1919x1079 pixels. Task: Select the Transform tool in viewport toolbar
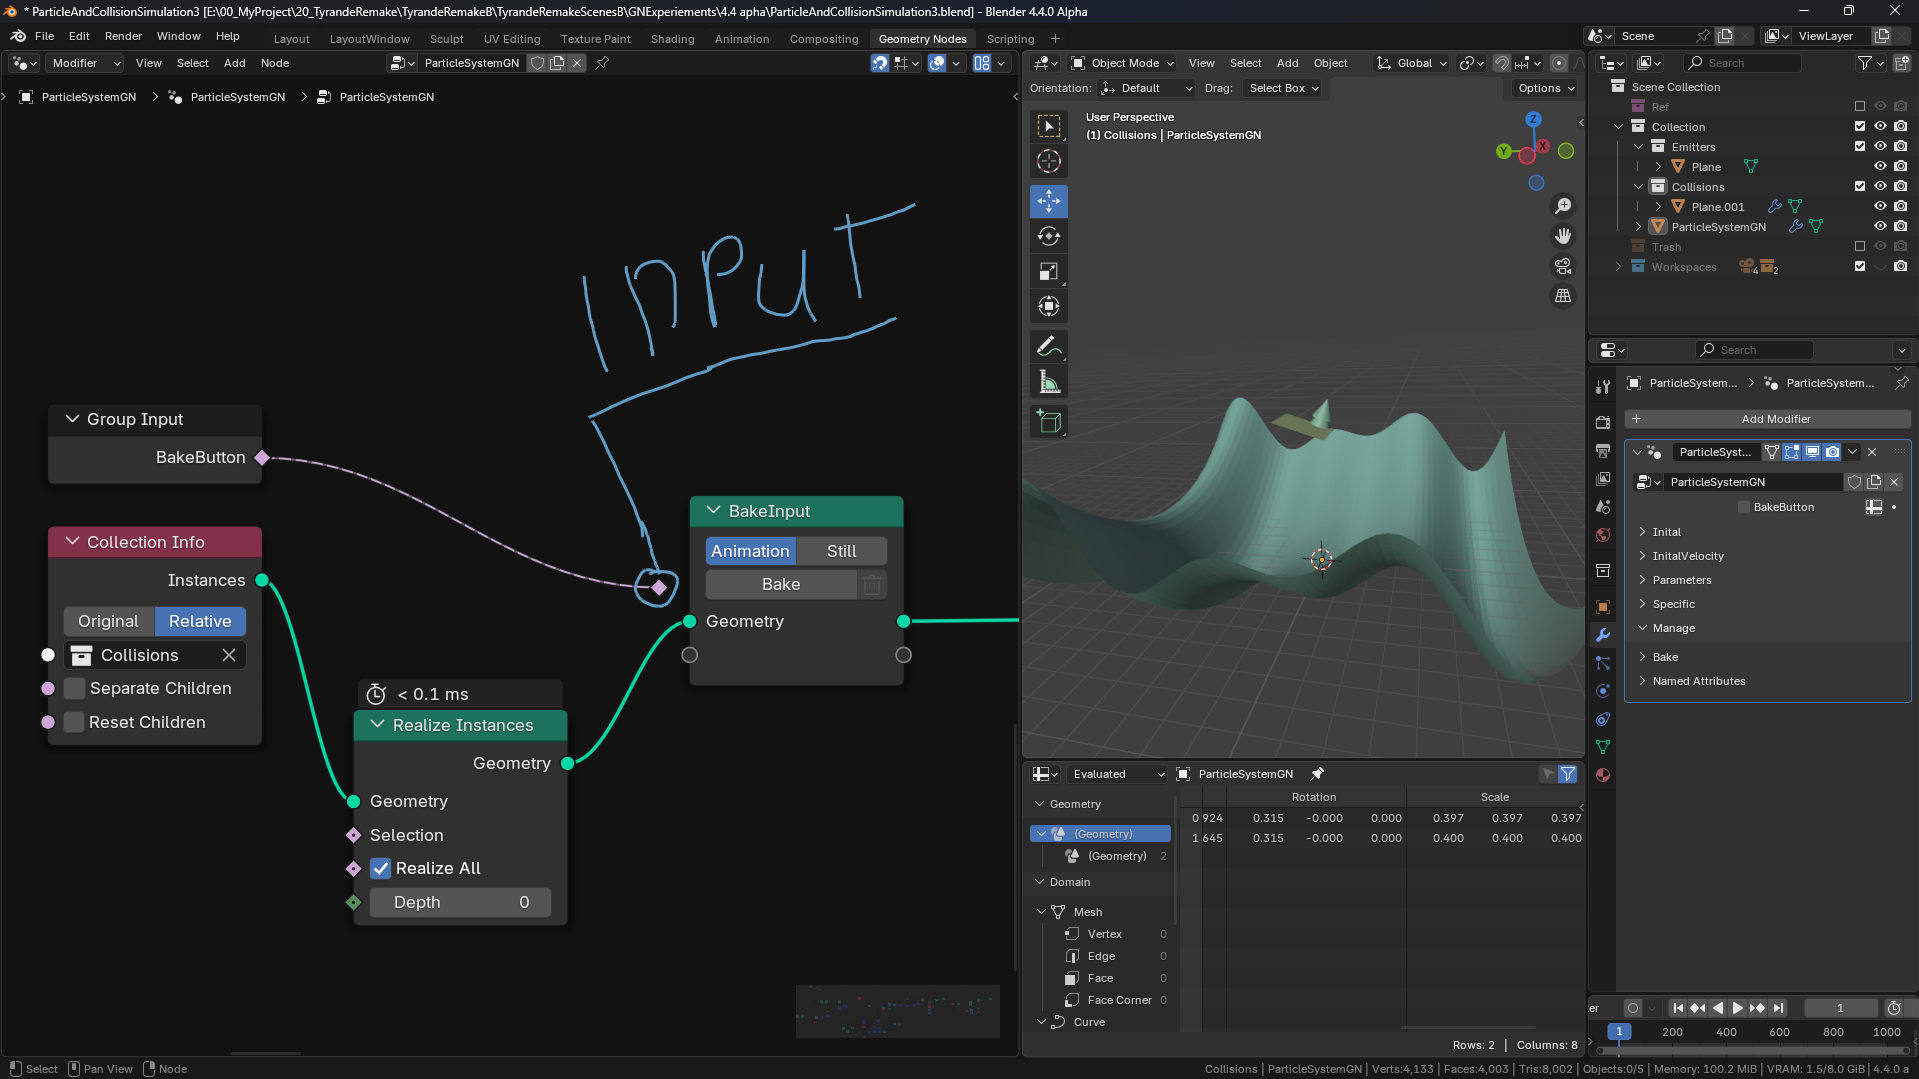click(x=1049, y=306)
